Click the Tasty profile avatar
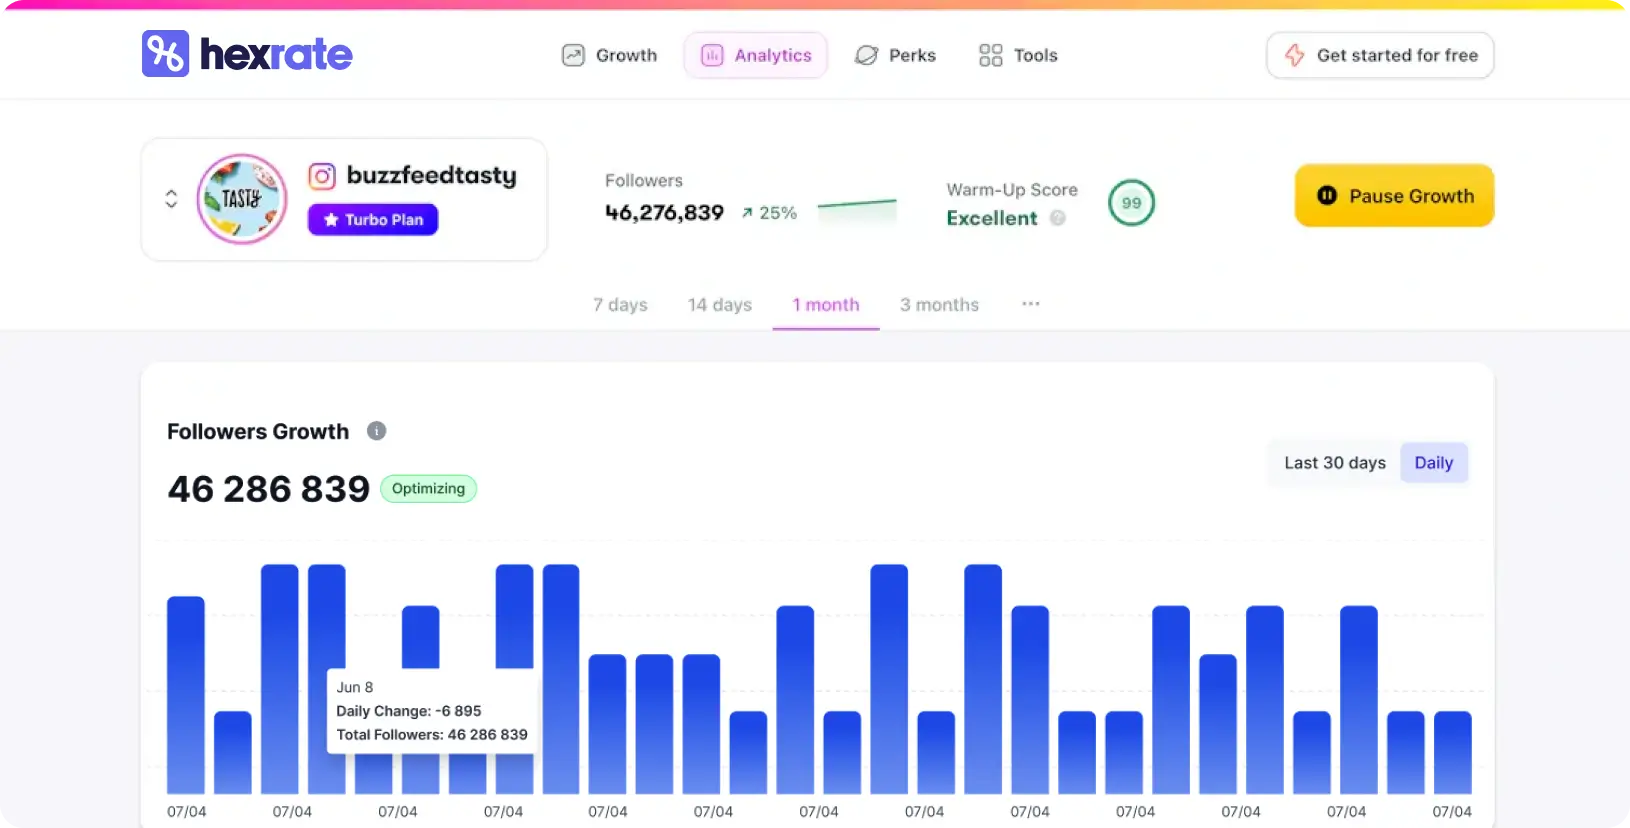Image resolution: width=1630 pixels, height=828 pixels. click(x=242, y=199)
